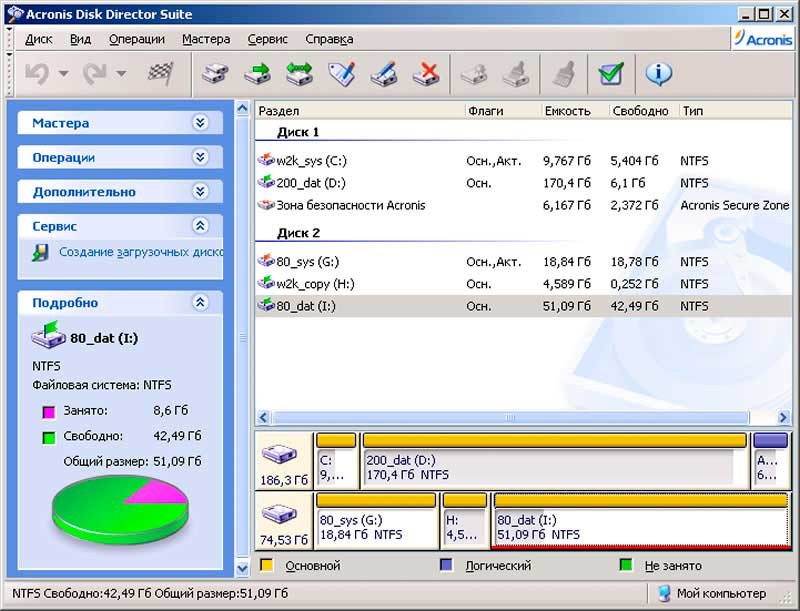Click the Resize partition double-arrow icon
800x611 pixels.
(x=299, y=74)
